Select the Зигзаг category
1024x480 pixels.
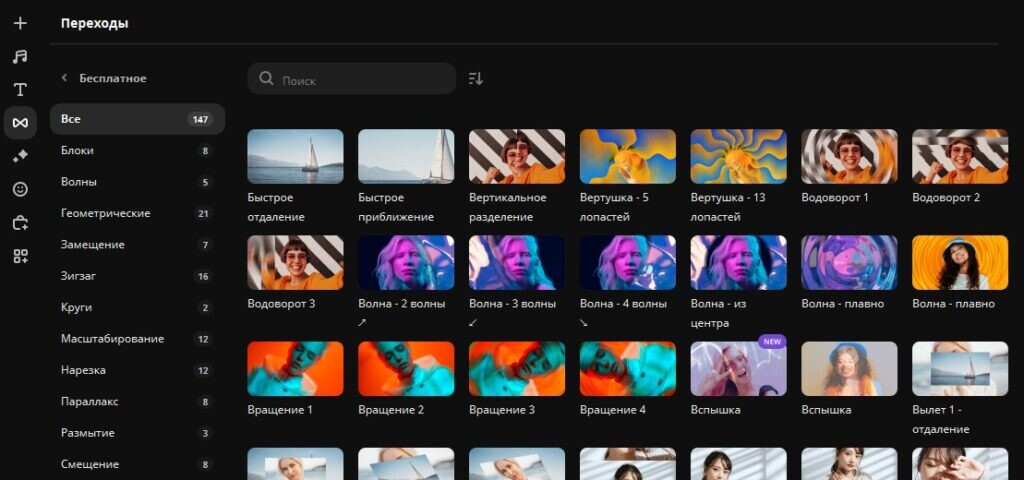(137, 276)
